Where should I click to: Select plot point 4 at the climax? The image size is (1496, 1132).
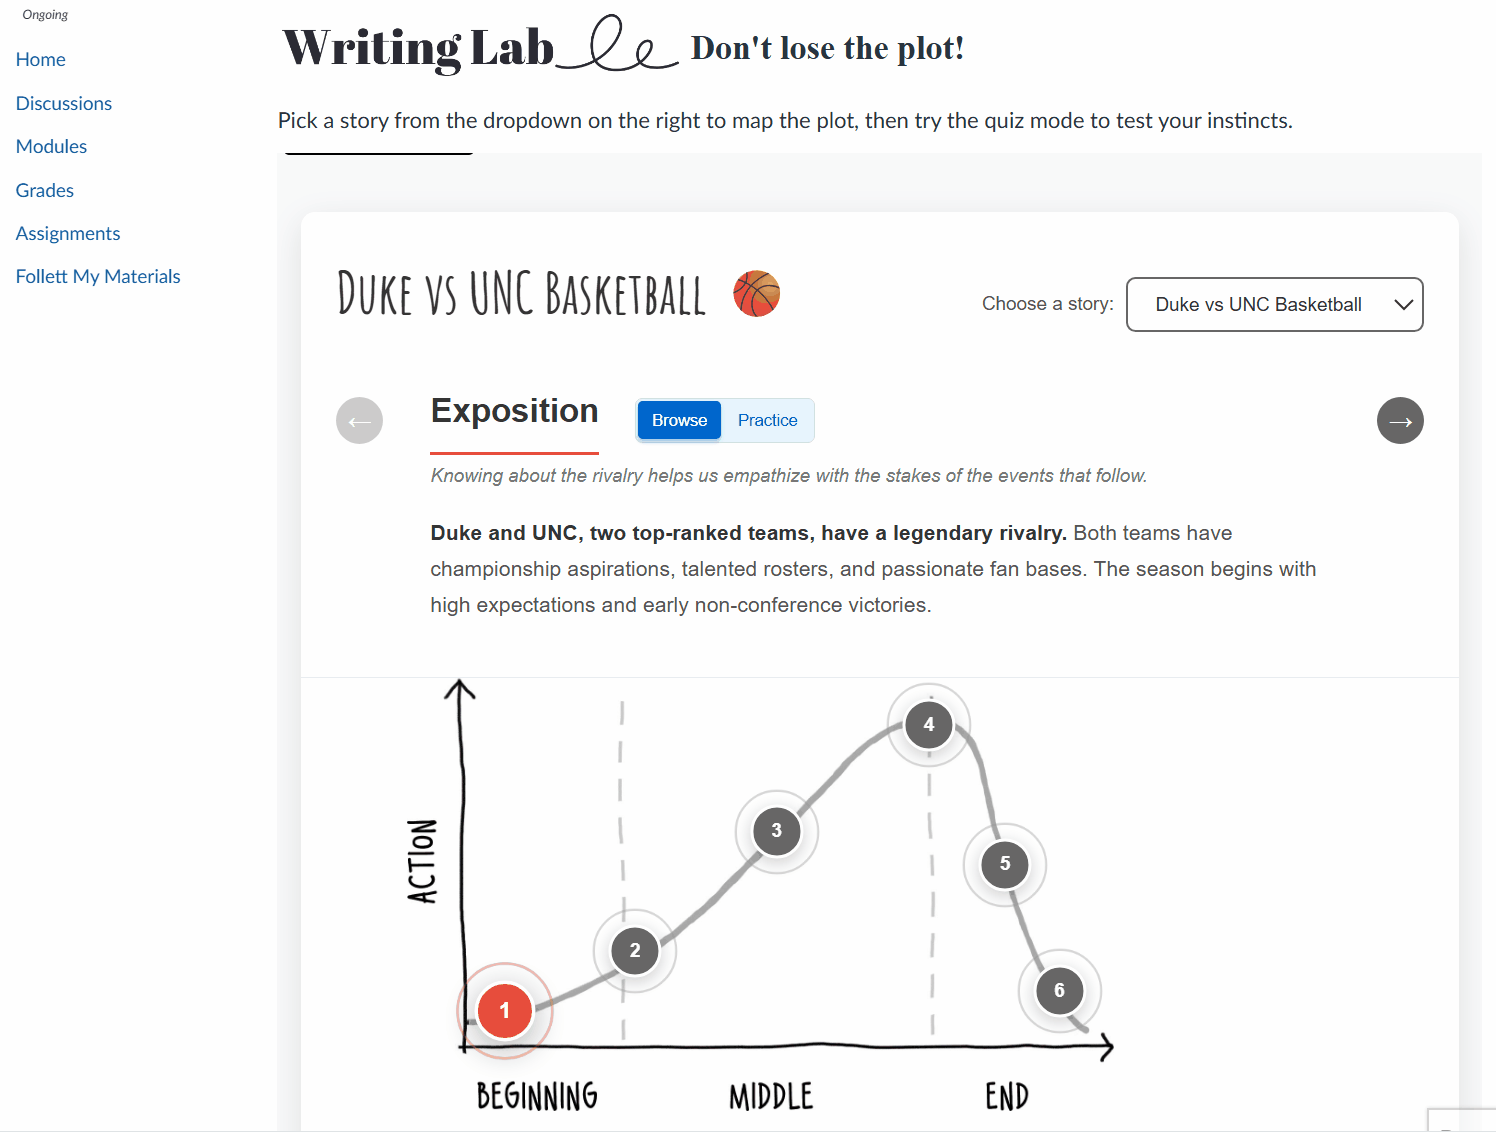click(x=928, y=725)
